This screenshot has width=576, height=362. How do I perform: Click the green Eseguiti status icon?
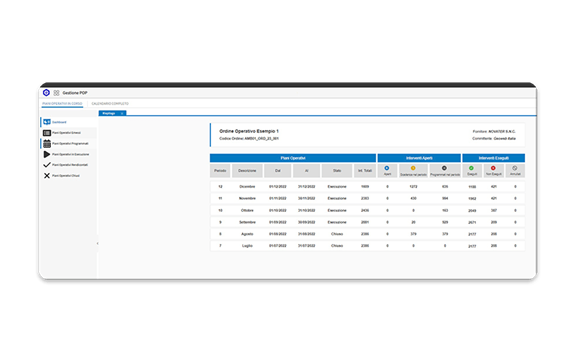tap(471, 168)
